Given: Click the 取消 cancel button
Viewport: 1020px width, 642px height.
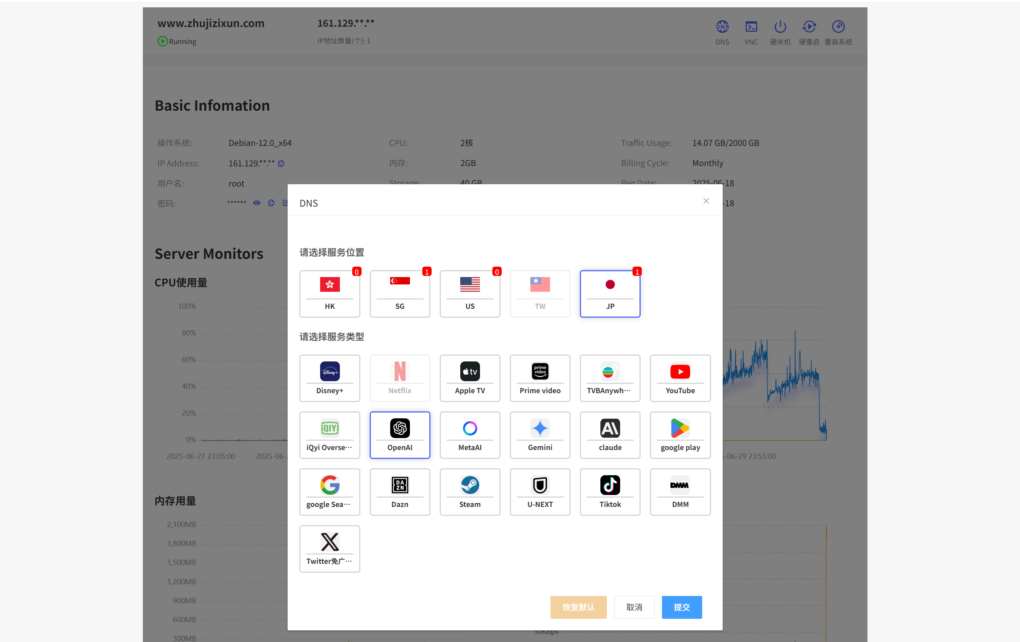Looking at the screenshot, I should coord(634,607).
